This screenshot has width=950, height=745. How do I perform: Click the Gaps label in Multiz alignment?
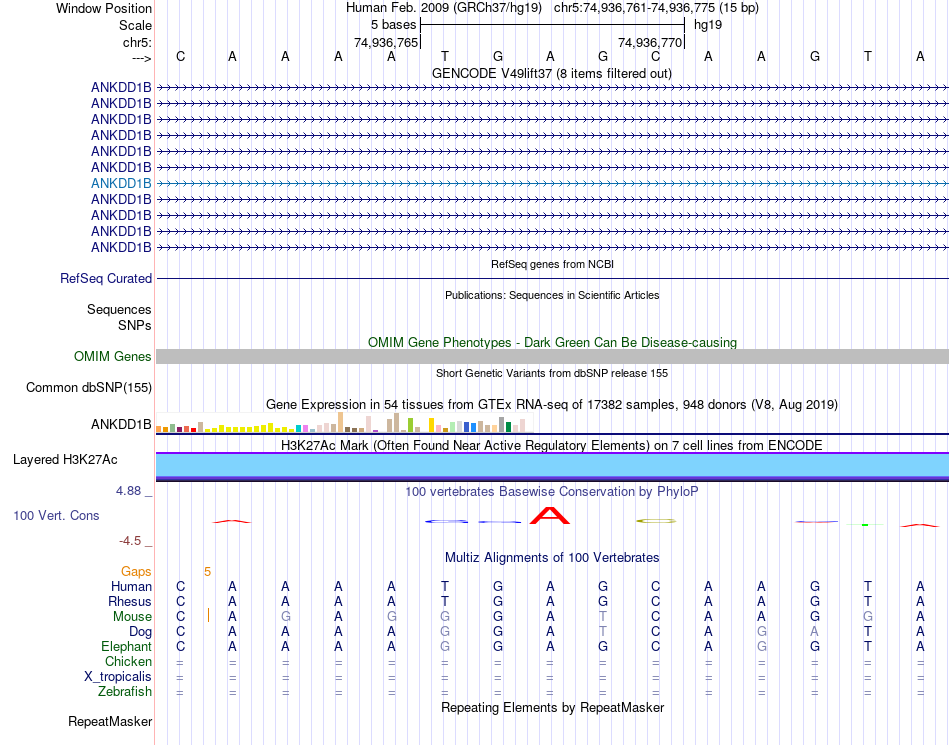[136, 571]
